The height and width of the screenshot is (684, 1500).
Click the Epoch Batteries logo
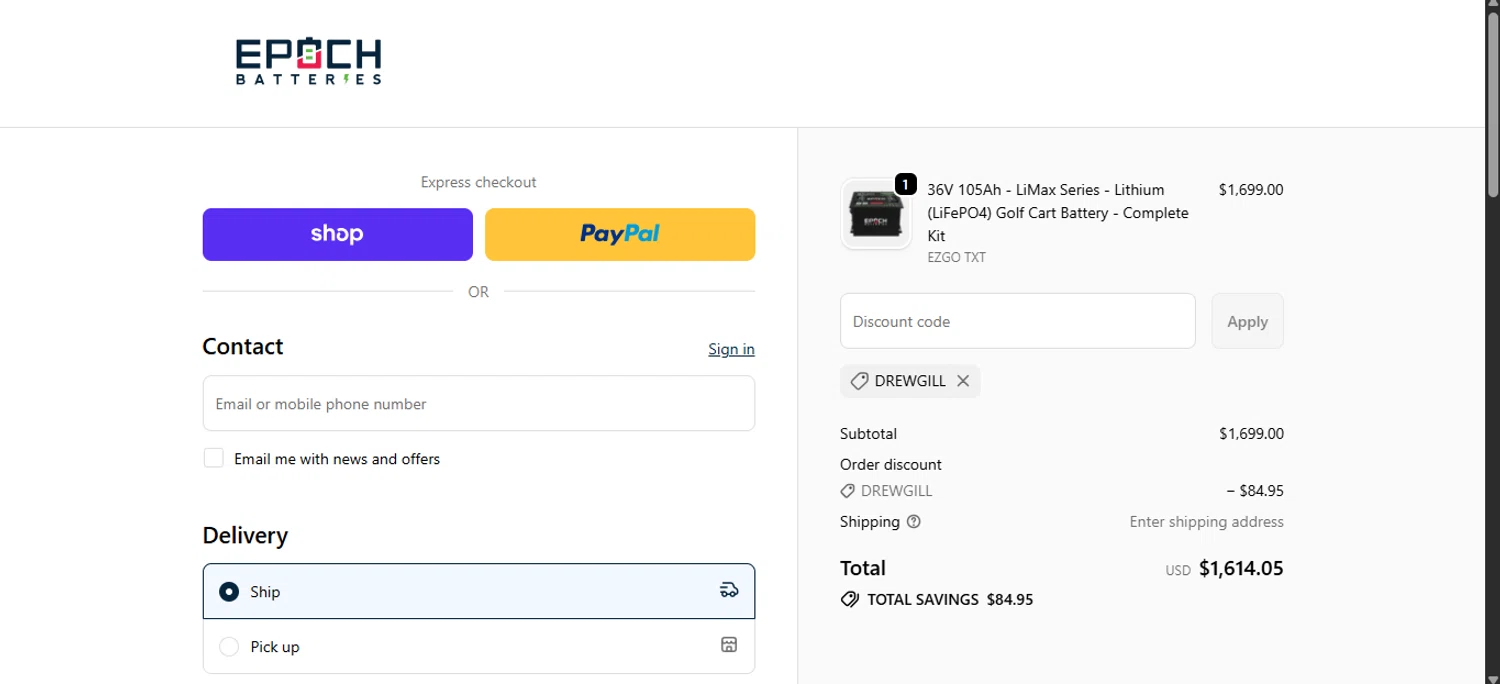[x=308, y=61]
